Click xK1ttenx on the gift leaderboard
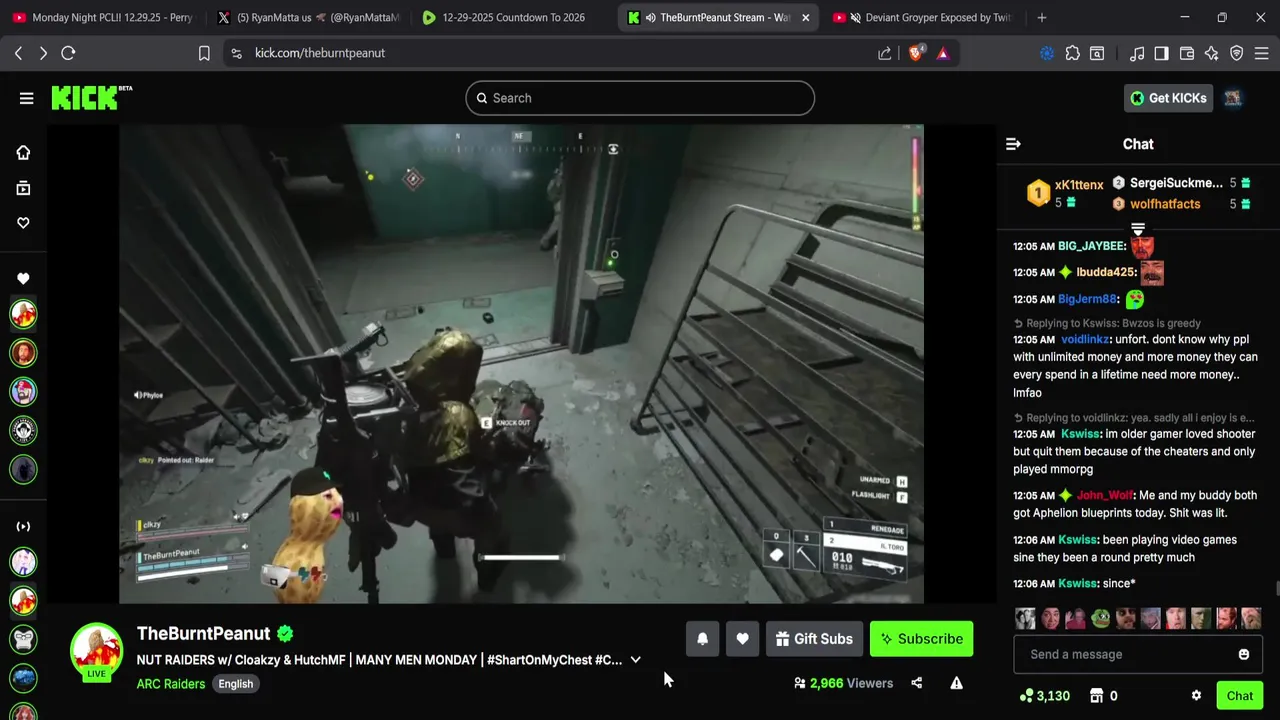1280x720 pixels. (1079, 185)
